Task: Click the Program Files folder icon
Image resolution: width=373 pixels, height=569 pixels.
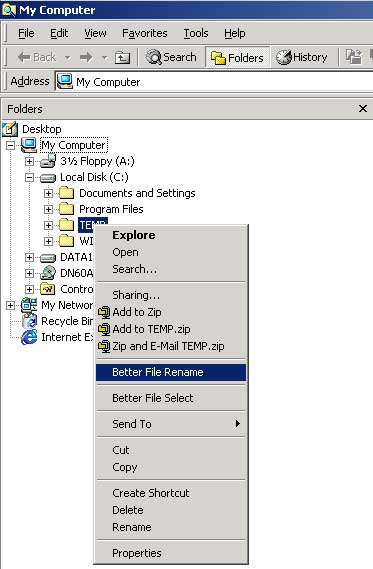Action: click(x=66, y=209)
